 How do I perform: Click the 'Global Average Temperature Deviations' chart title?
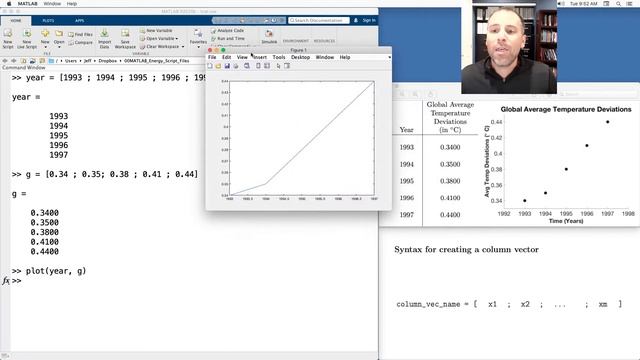click(566, 109)
